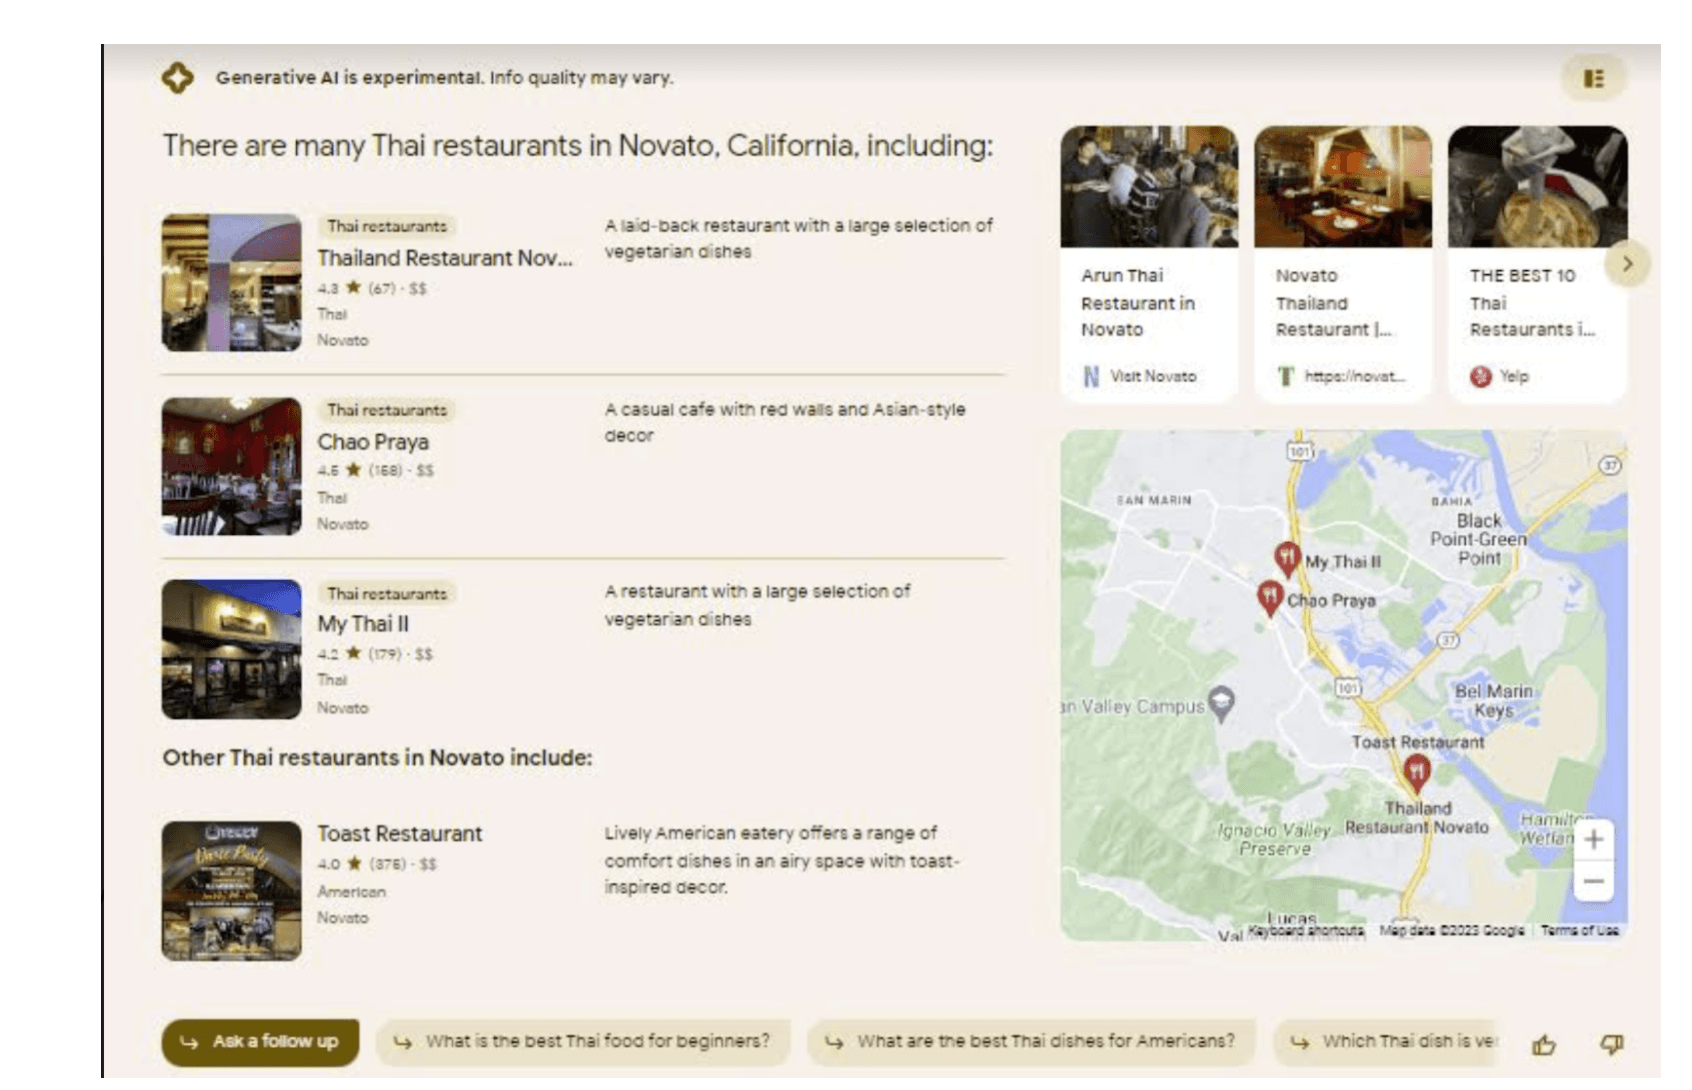Open the Terms of Use link

point(1580,930)
